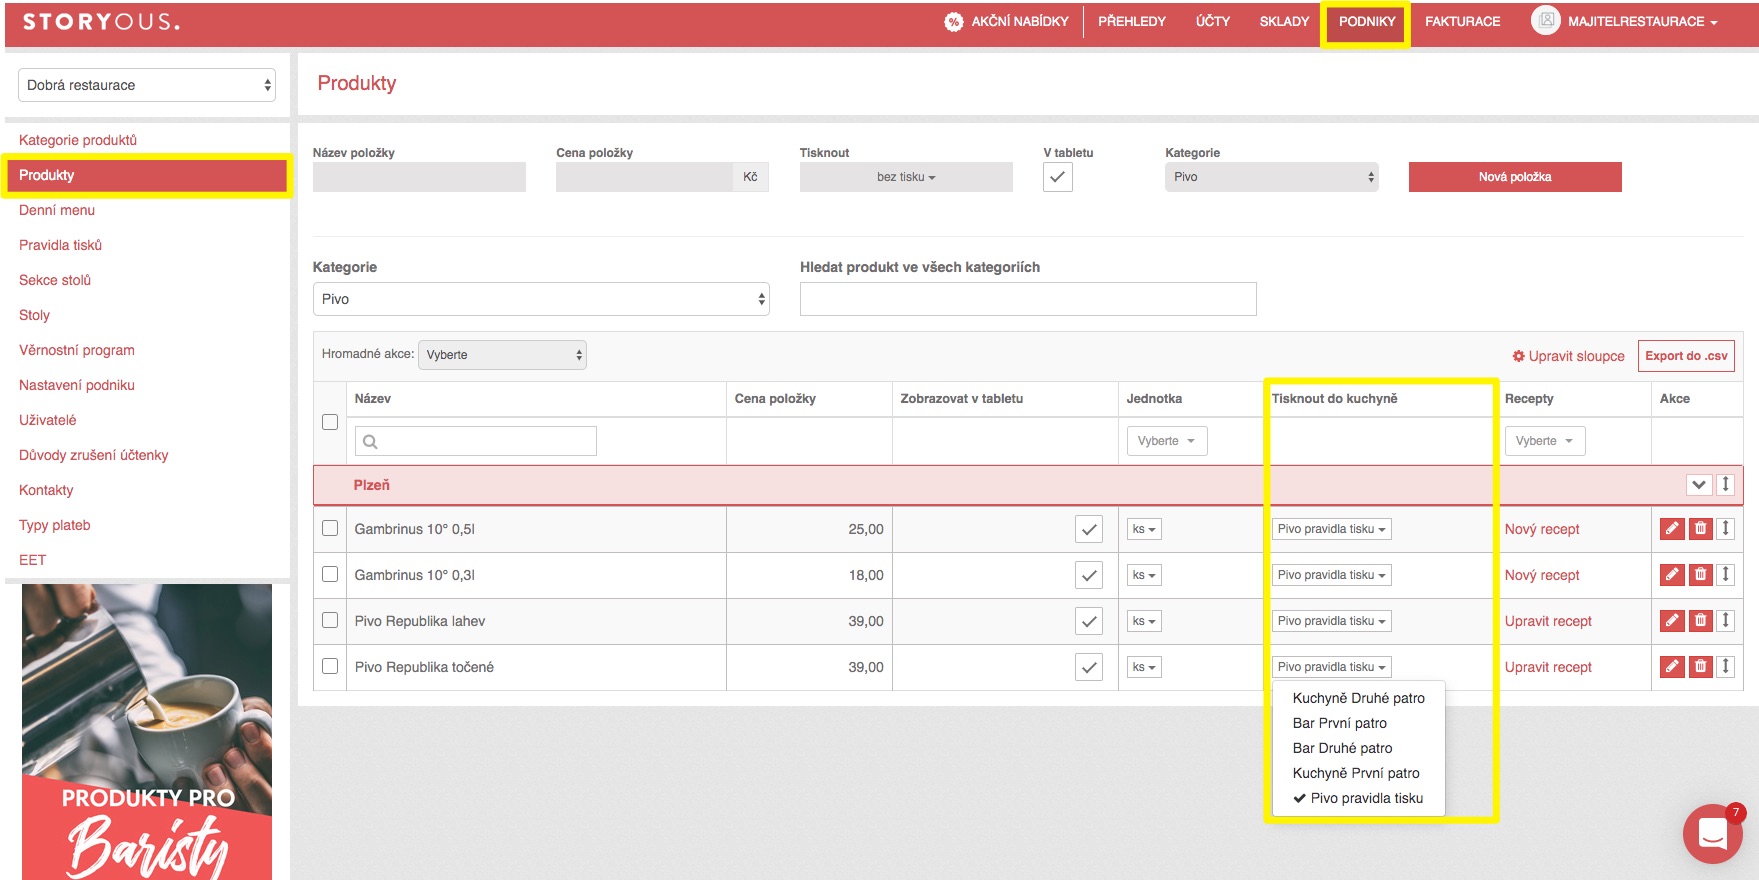Reorder handle for Pivo Republika lahev row
This screenshot has height=880, width=1759.
coord(1725,620)
